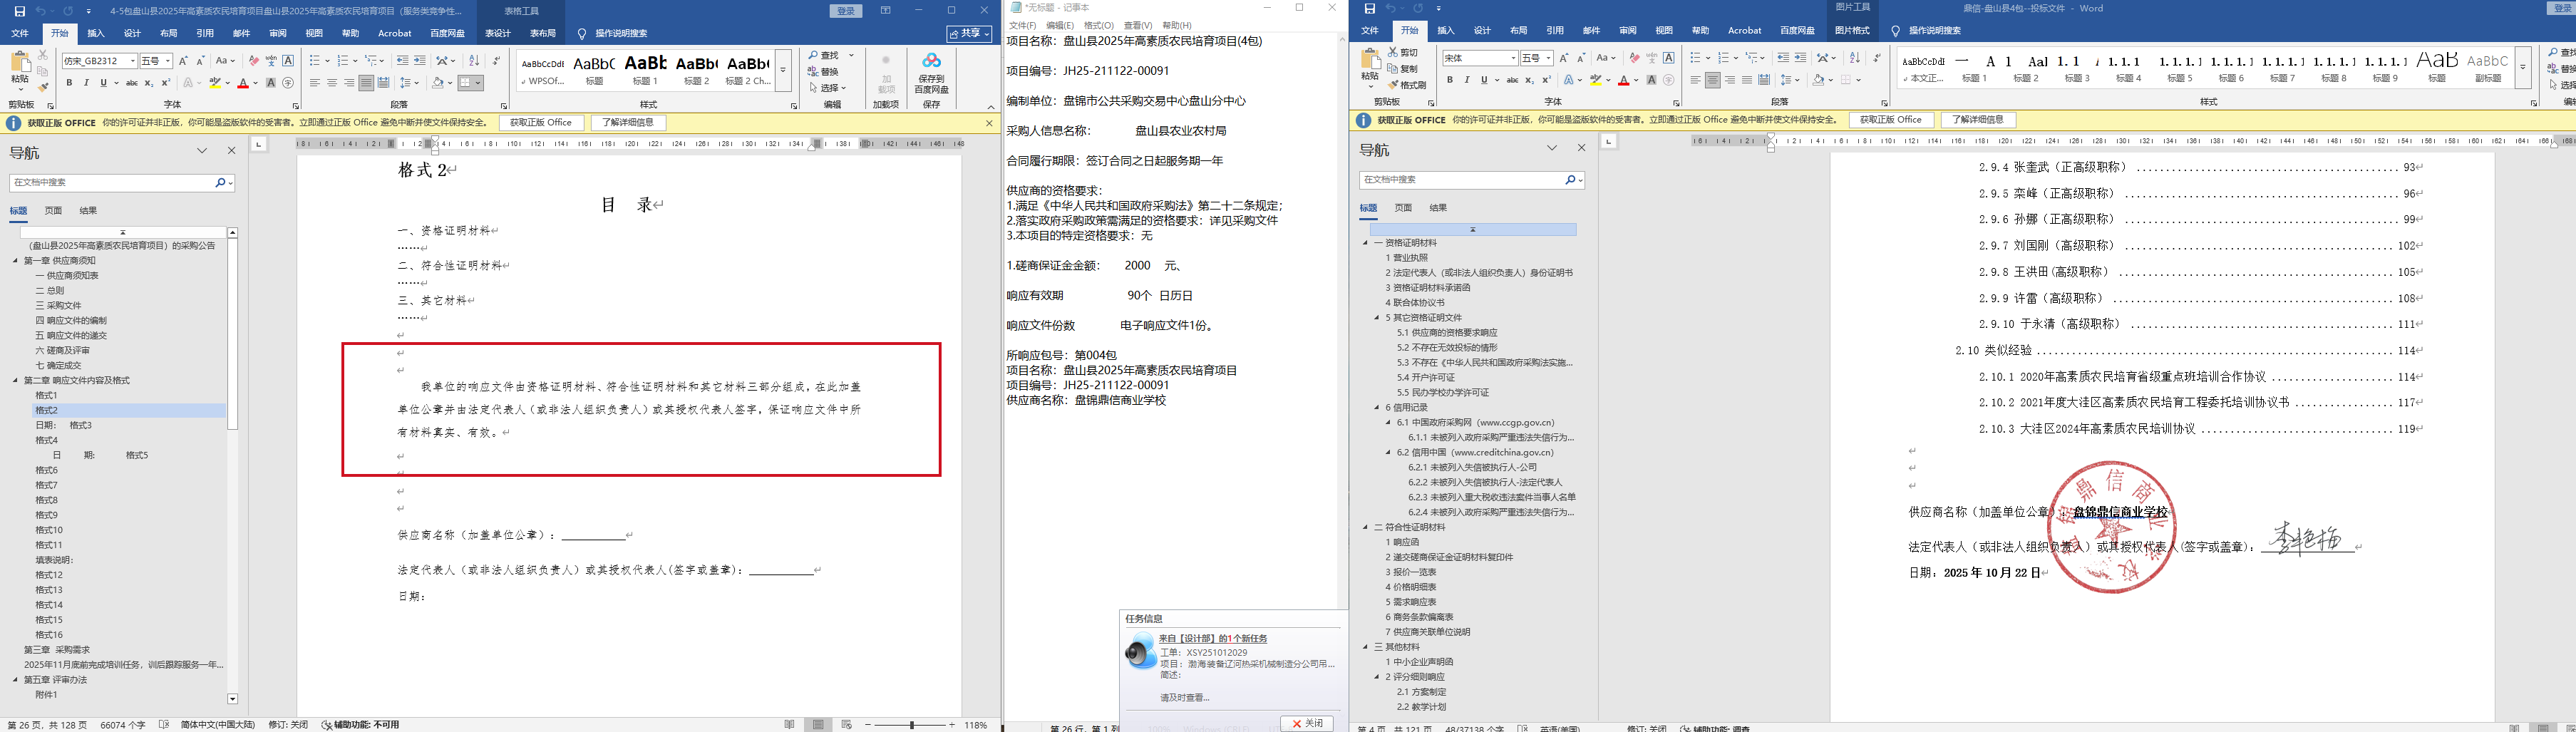This screenshot has height=732, width=2576.
Task: Click 关闭 button in 任务信息 popup
Action: pos(1307,723)
